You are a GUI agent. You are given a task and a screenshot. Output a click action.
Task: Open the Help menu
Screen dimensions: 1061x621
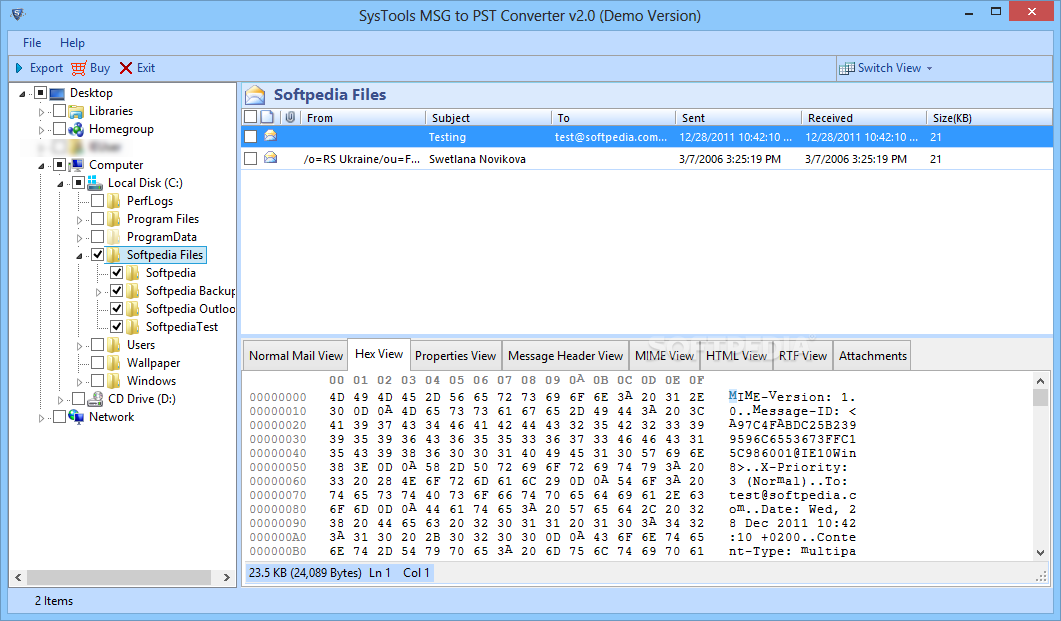pyautogui.click(x=72, y=43)
